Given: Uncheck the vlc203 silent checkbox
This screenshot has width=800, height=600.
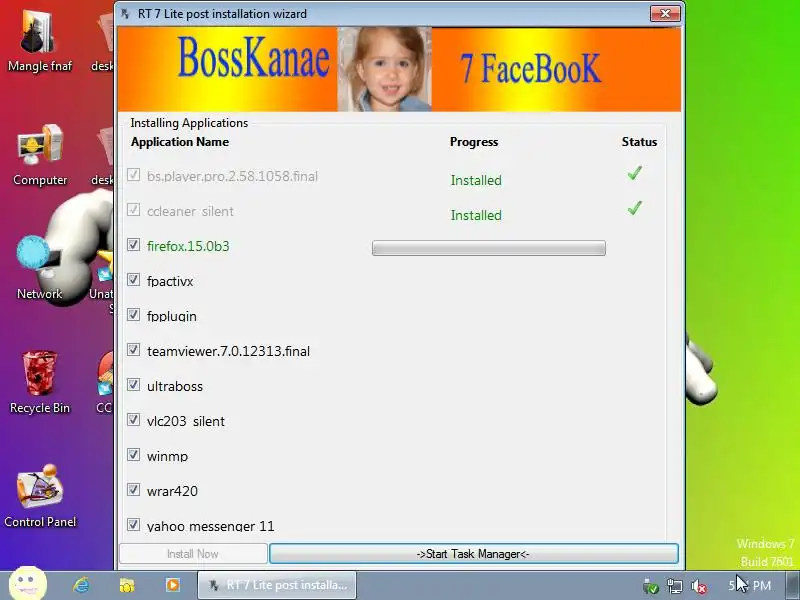Looking at the screenshot, I should pyautogui.click(x=134, y=420).
